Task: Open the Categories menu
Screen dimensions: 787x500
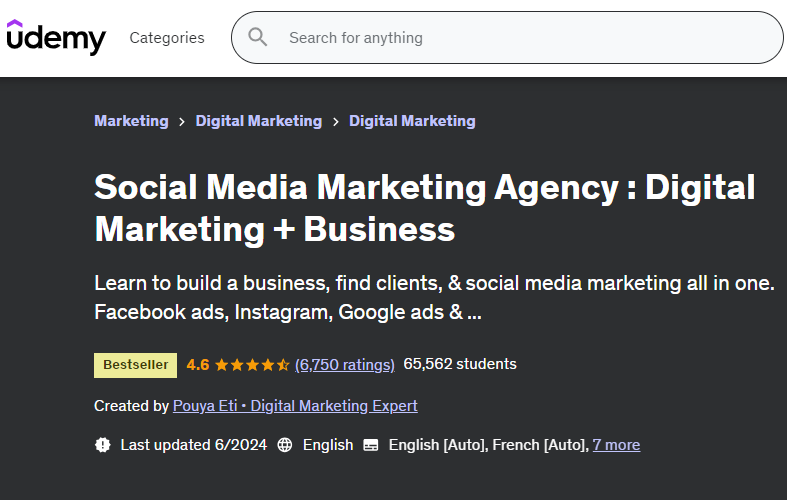Action: (167, 38)
